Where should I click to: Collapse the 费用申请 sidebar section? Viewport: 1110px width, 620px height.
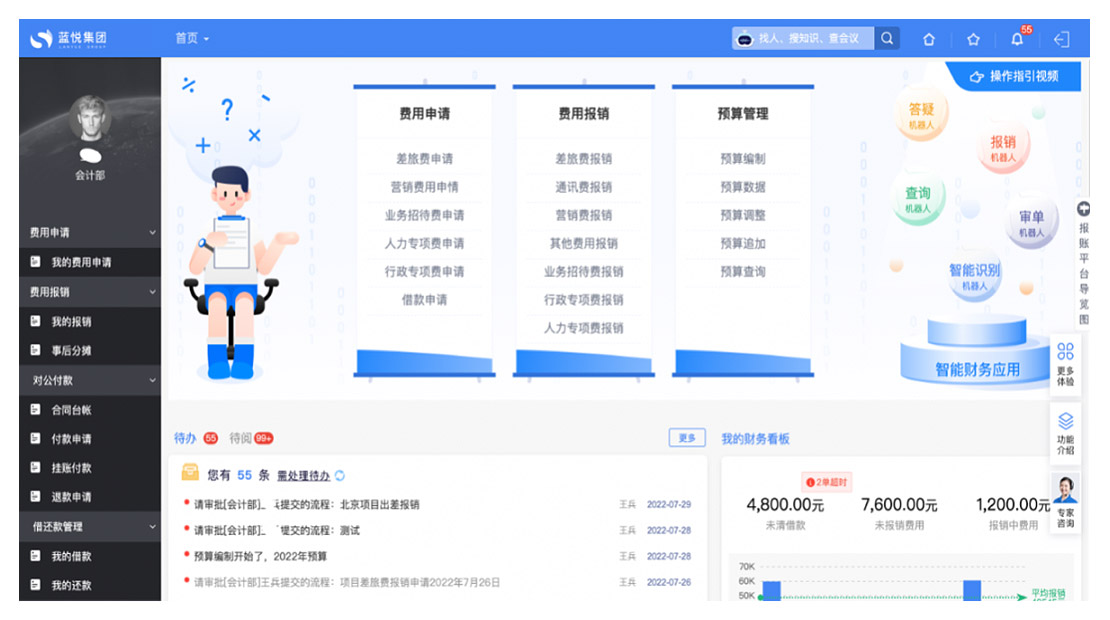pyautogui.click(x=152, y=233)
